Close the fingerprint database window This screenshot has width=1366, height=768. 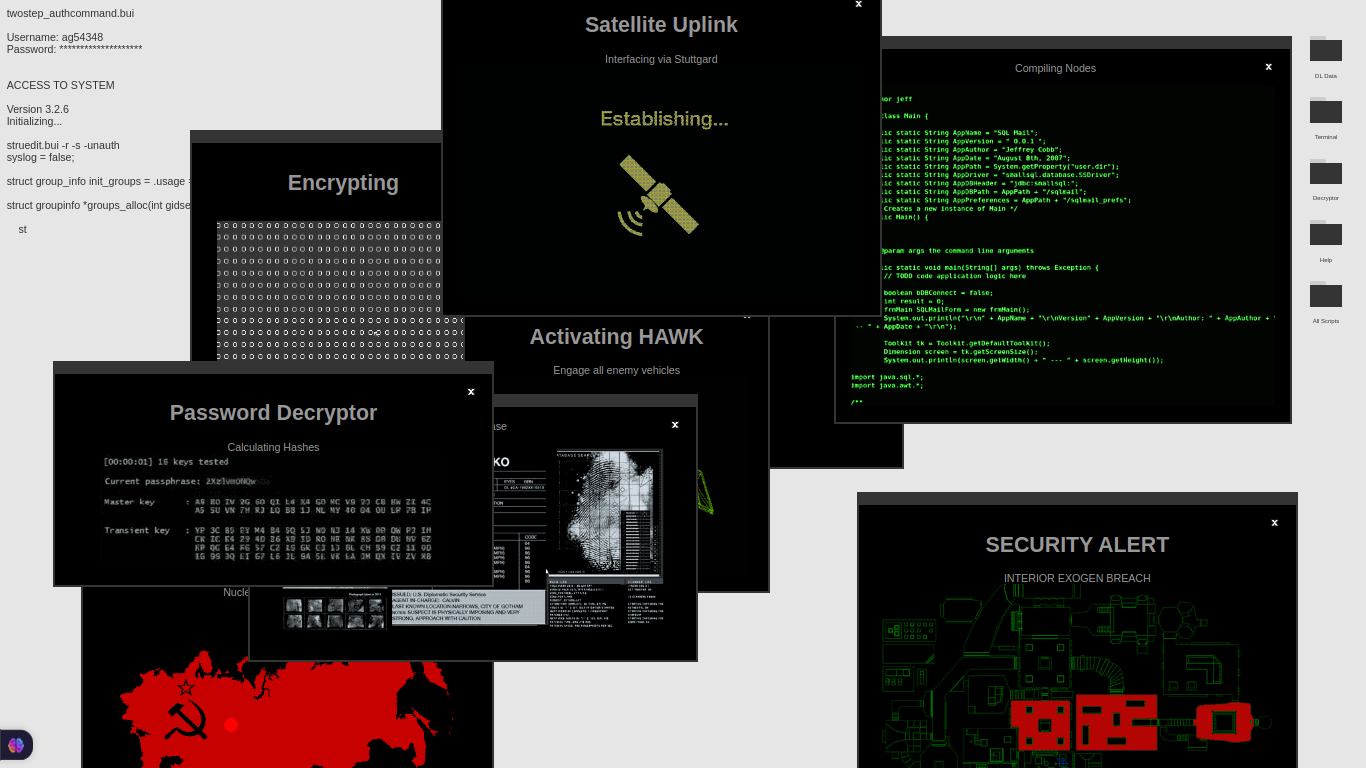point(675,425)
